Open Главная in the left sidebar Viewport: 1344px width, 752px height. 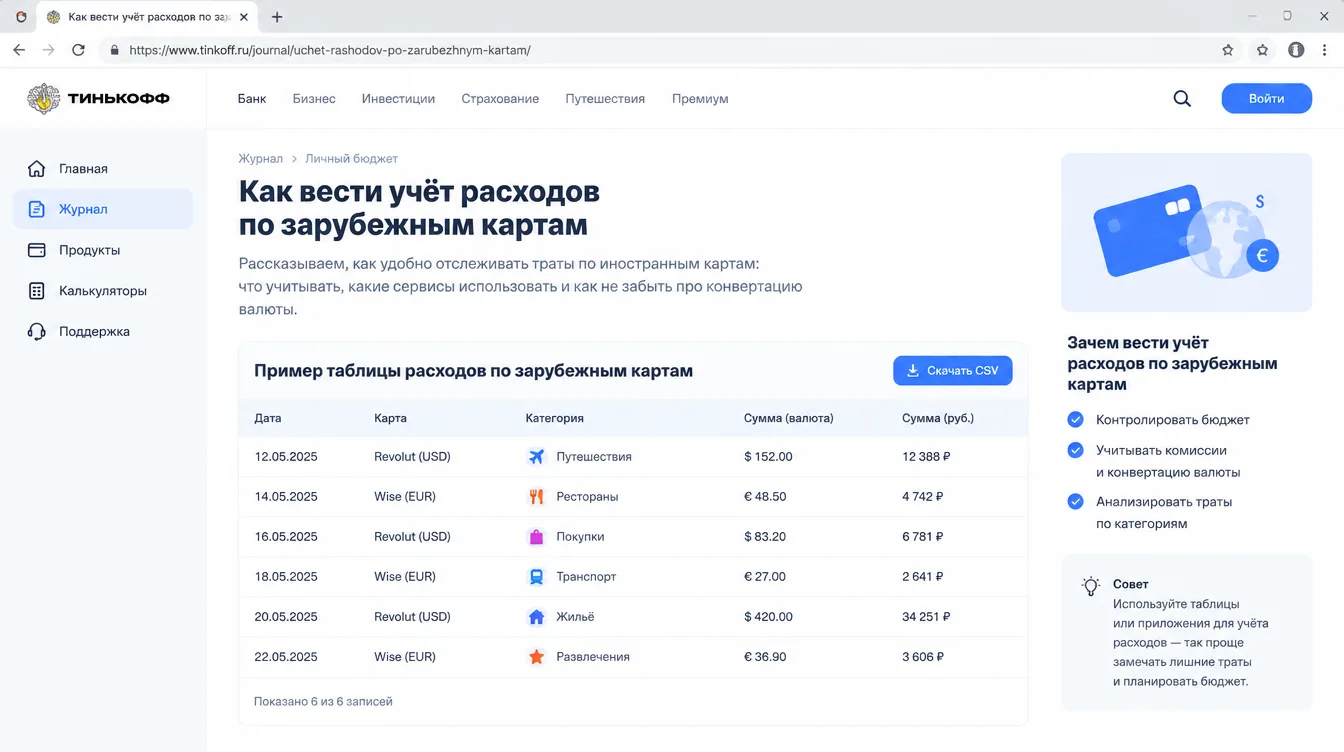click(103, 169)
